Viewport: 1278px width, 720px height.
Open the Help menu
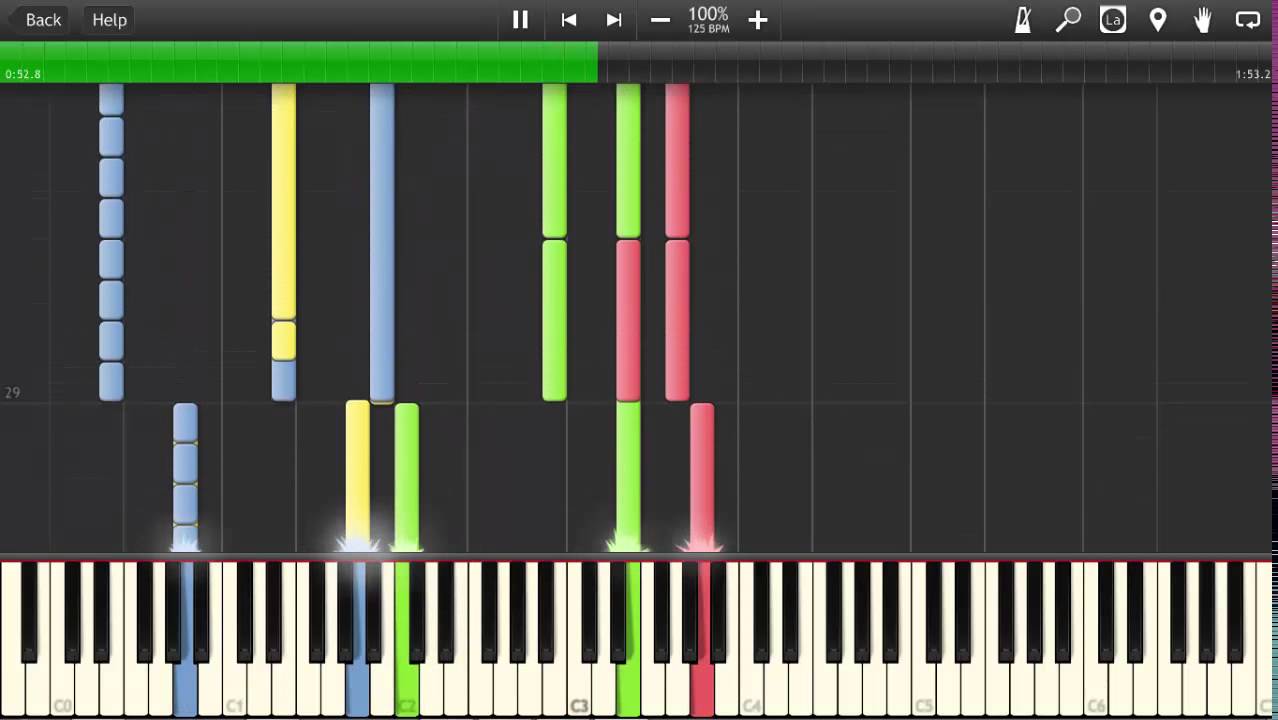(110, 20)
